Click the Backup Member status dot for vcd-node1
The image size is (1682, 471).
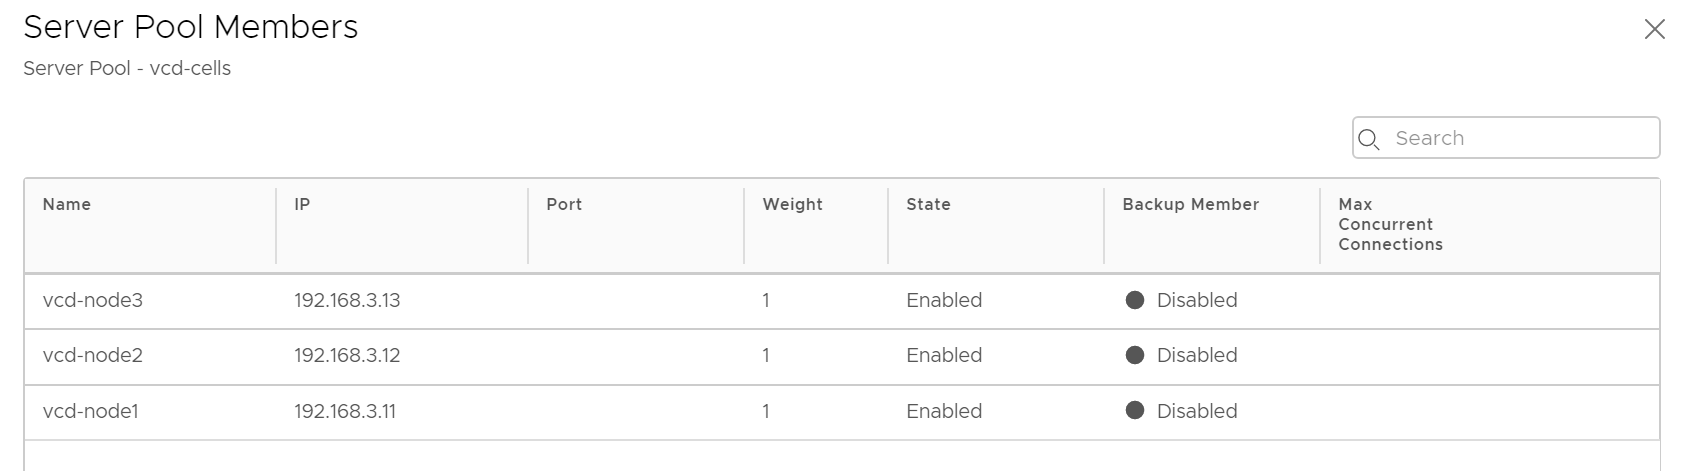[x=1134, y=410]
